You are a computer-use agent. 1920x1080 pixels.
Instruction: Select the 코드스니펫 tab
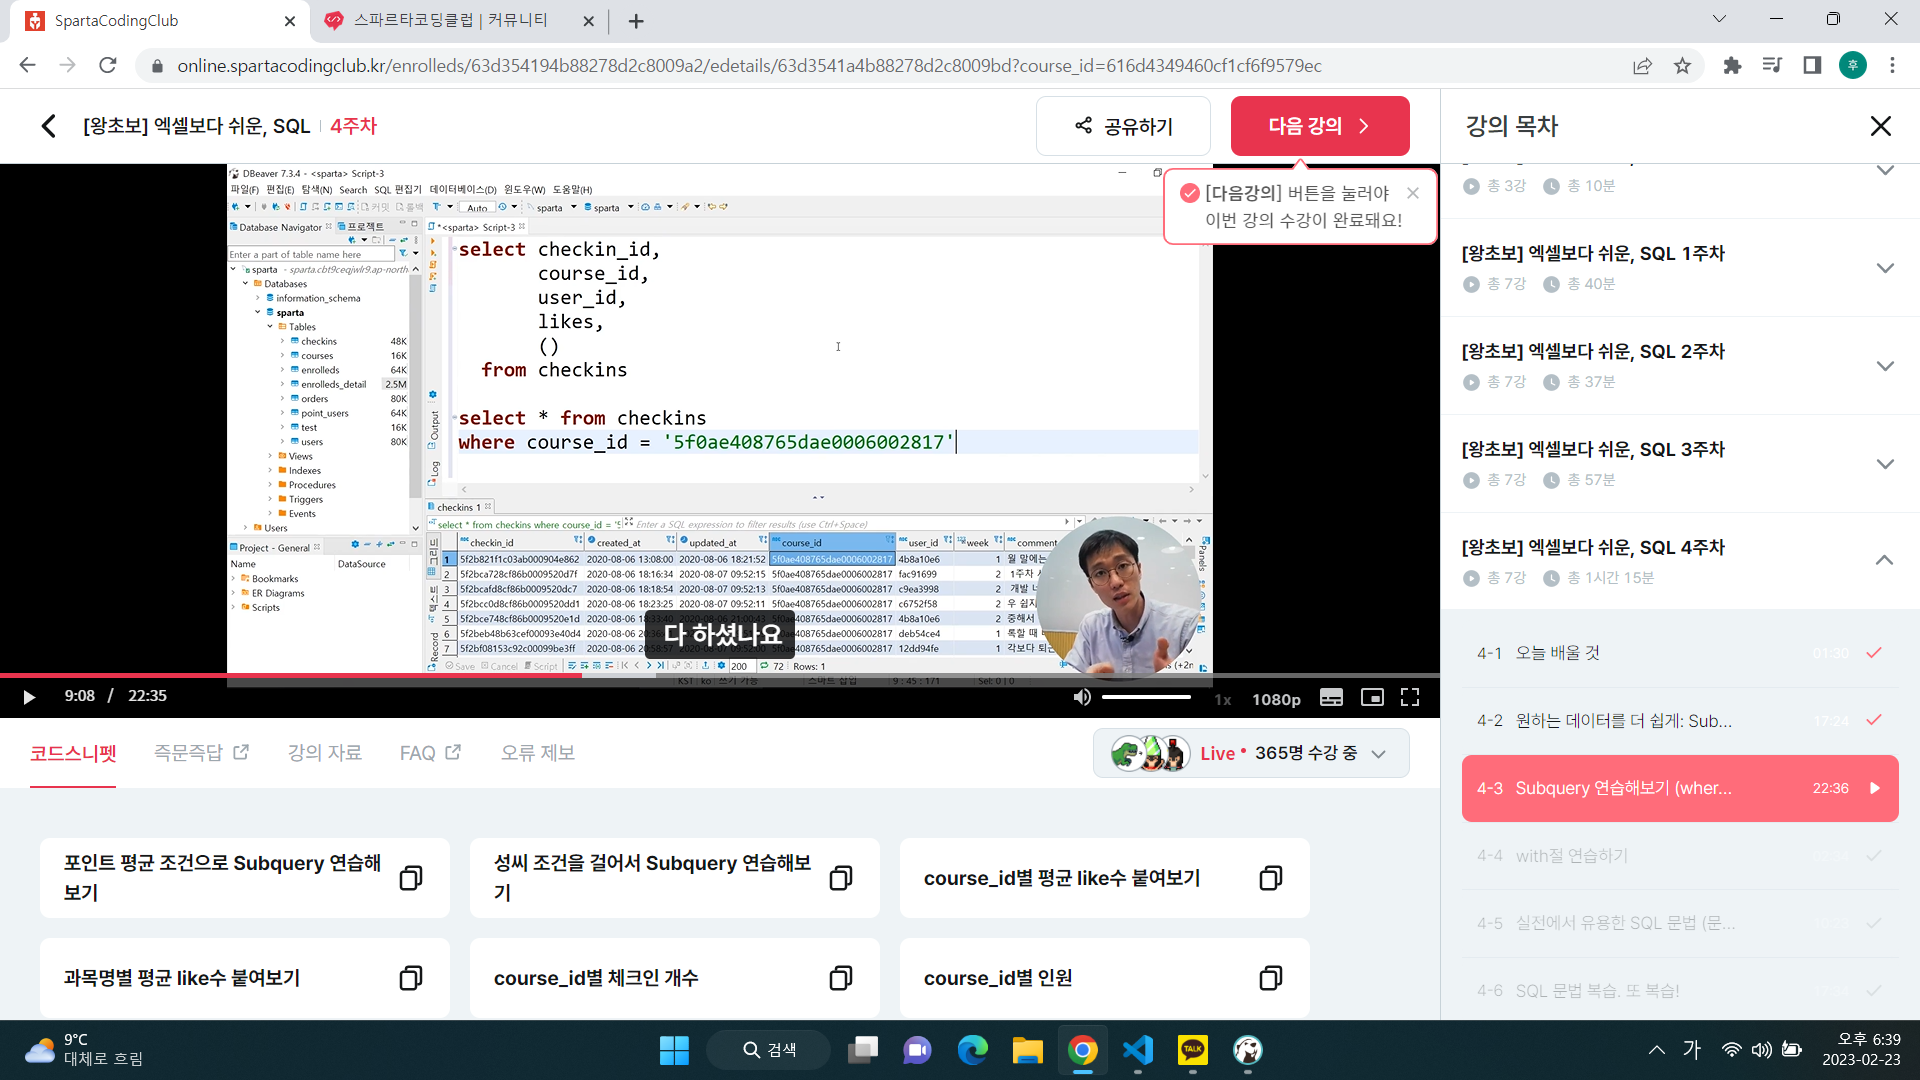point(73,753)
